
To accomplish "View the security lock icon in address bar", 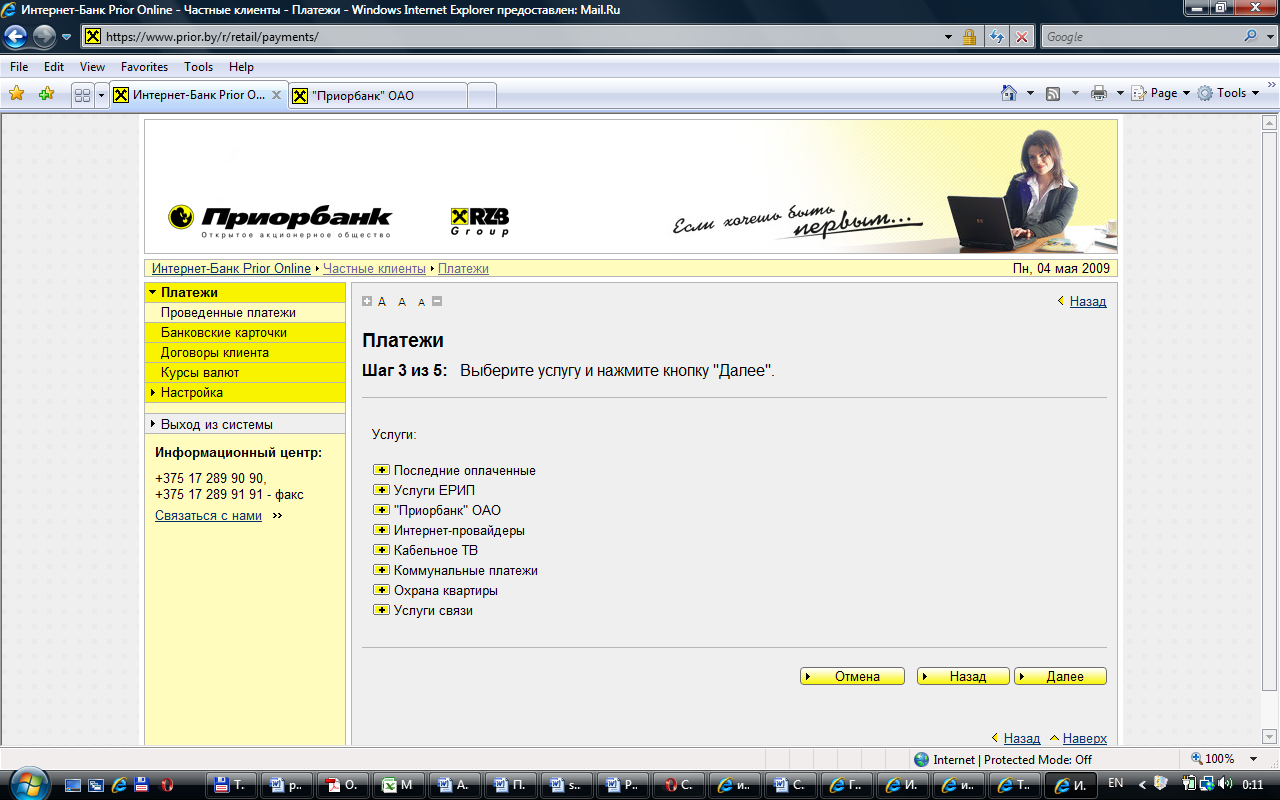I will pyautogui.click(x=969, y=37).
